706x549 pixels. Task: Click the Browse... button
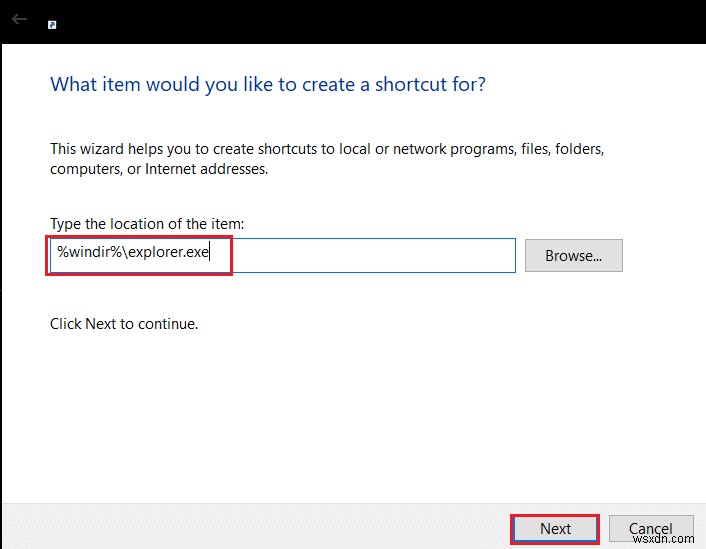pyautogui.click(x=573, y=255)
